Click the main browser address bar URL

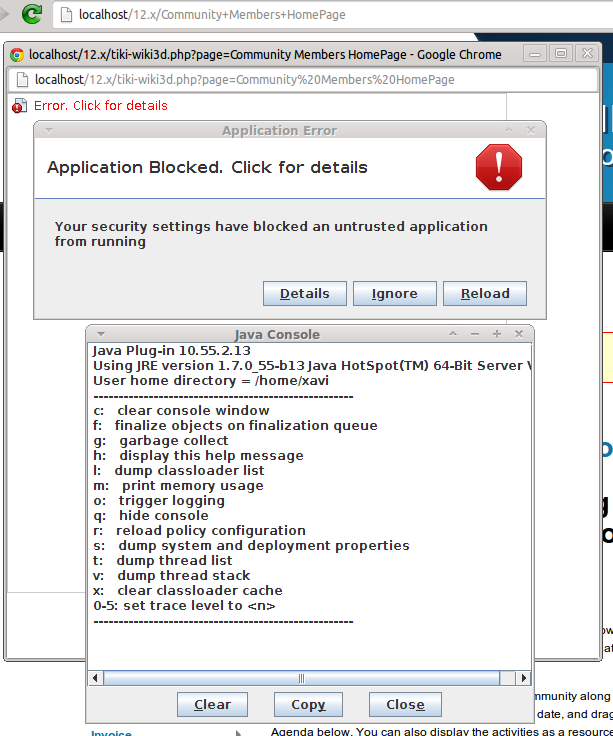point(212,15)
